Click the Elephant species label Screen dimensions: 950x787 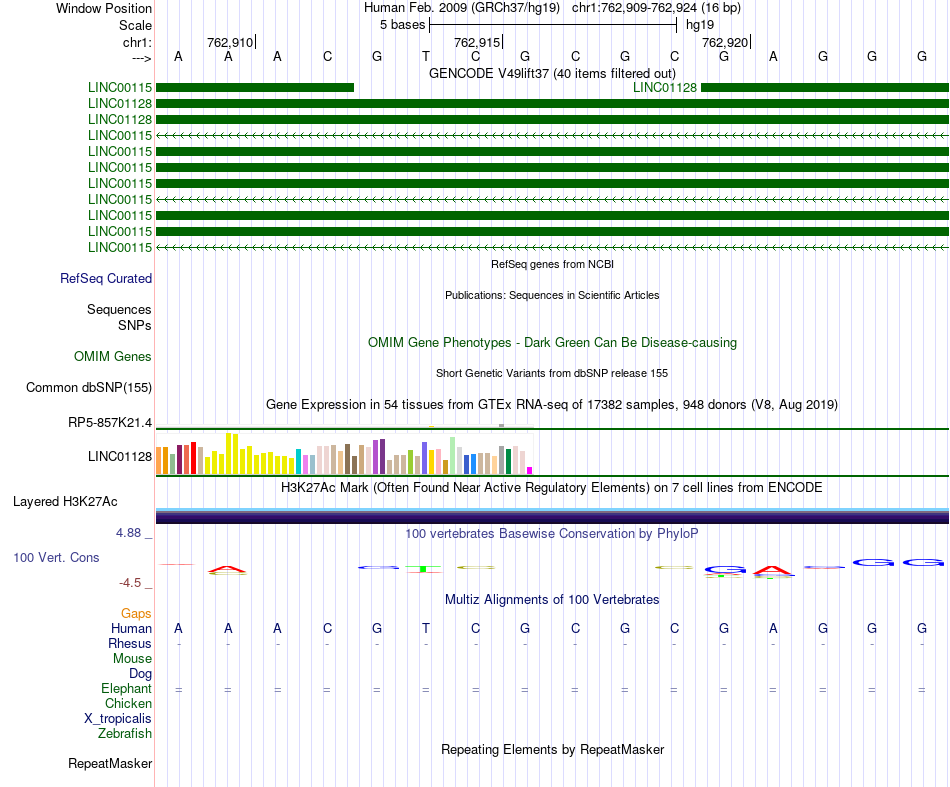point(127,689)
